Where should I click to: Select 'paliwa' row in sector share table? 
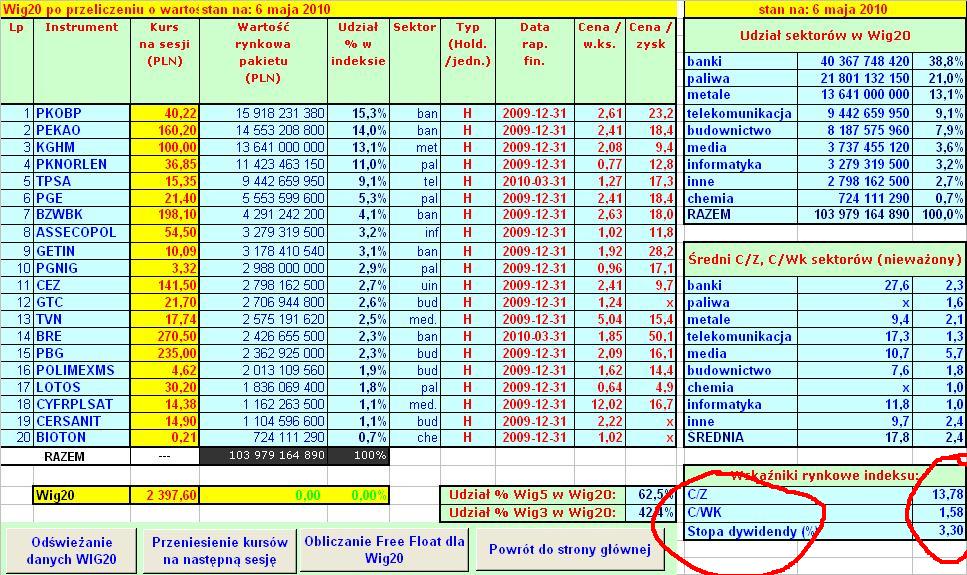click(825, 78)
